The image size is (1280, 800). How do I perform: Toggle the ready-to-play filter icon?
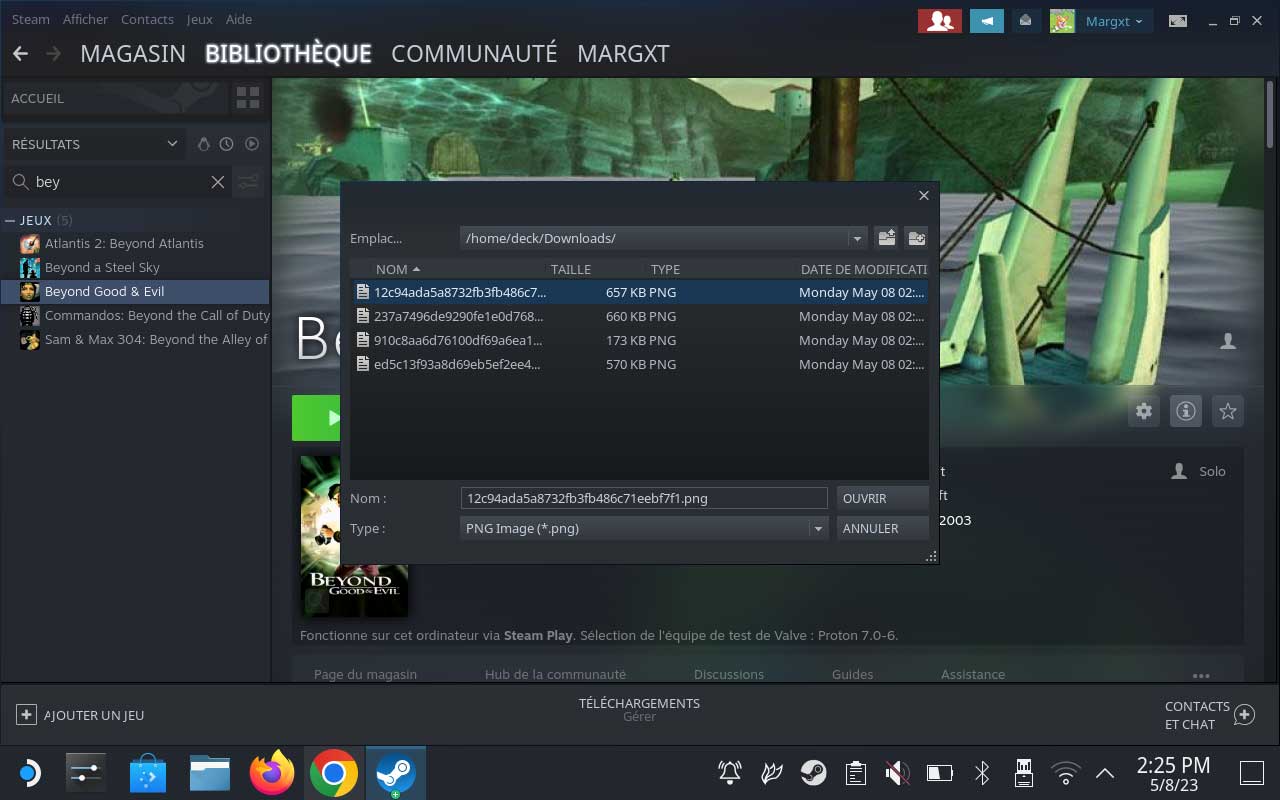(x=252, y=144)
